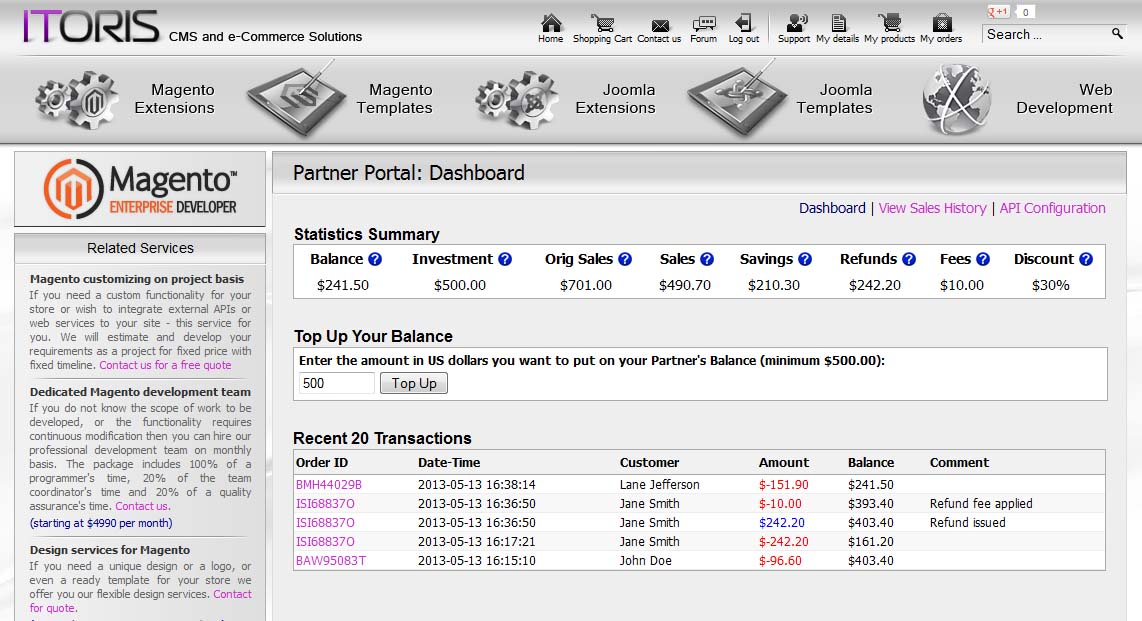This screenshot has height=621, width=1142.
Task: Show help for Orig Sales
Action: [x=625, y=259]
